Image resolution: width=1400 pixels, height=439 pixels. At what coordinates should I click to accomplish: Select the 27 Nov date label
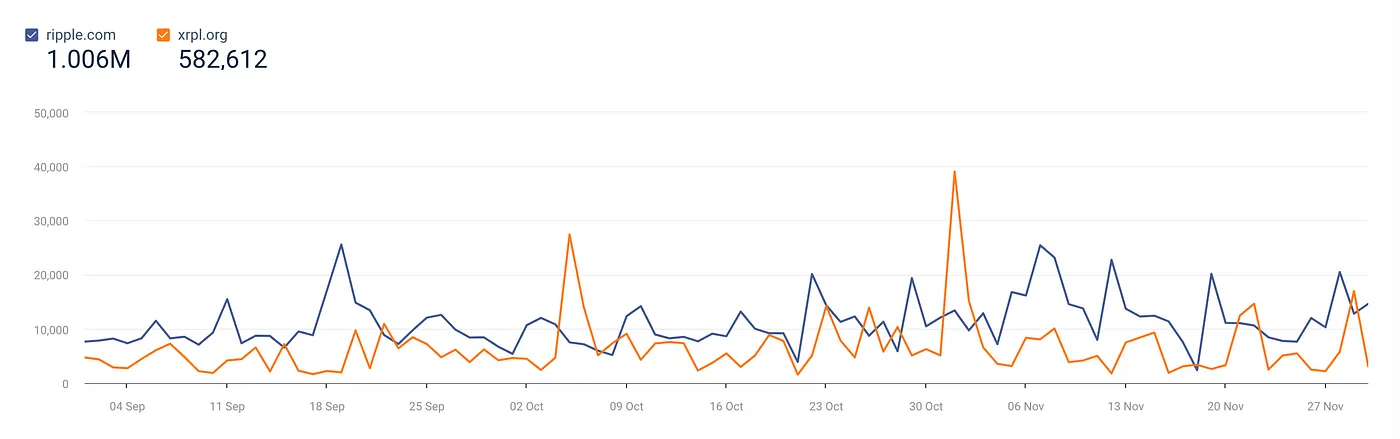click(x=1326, y=407)
